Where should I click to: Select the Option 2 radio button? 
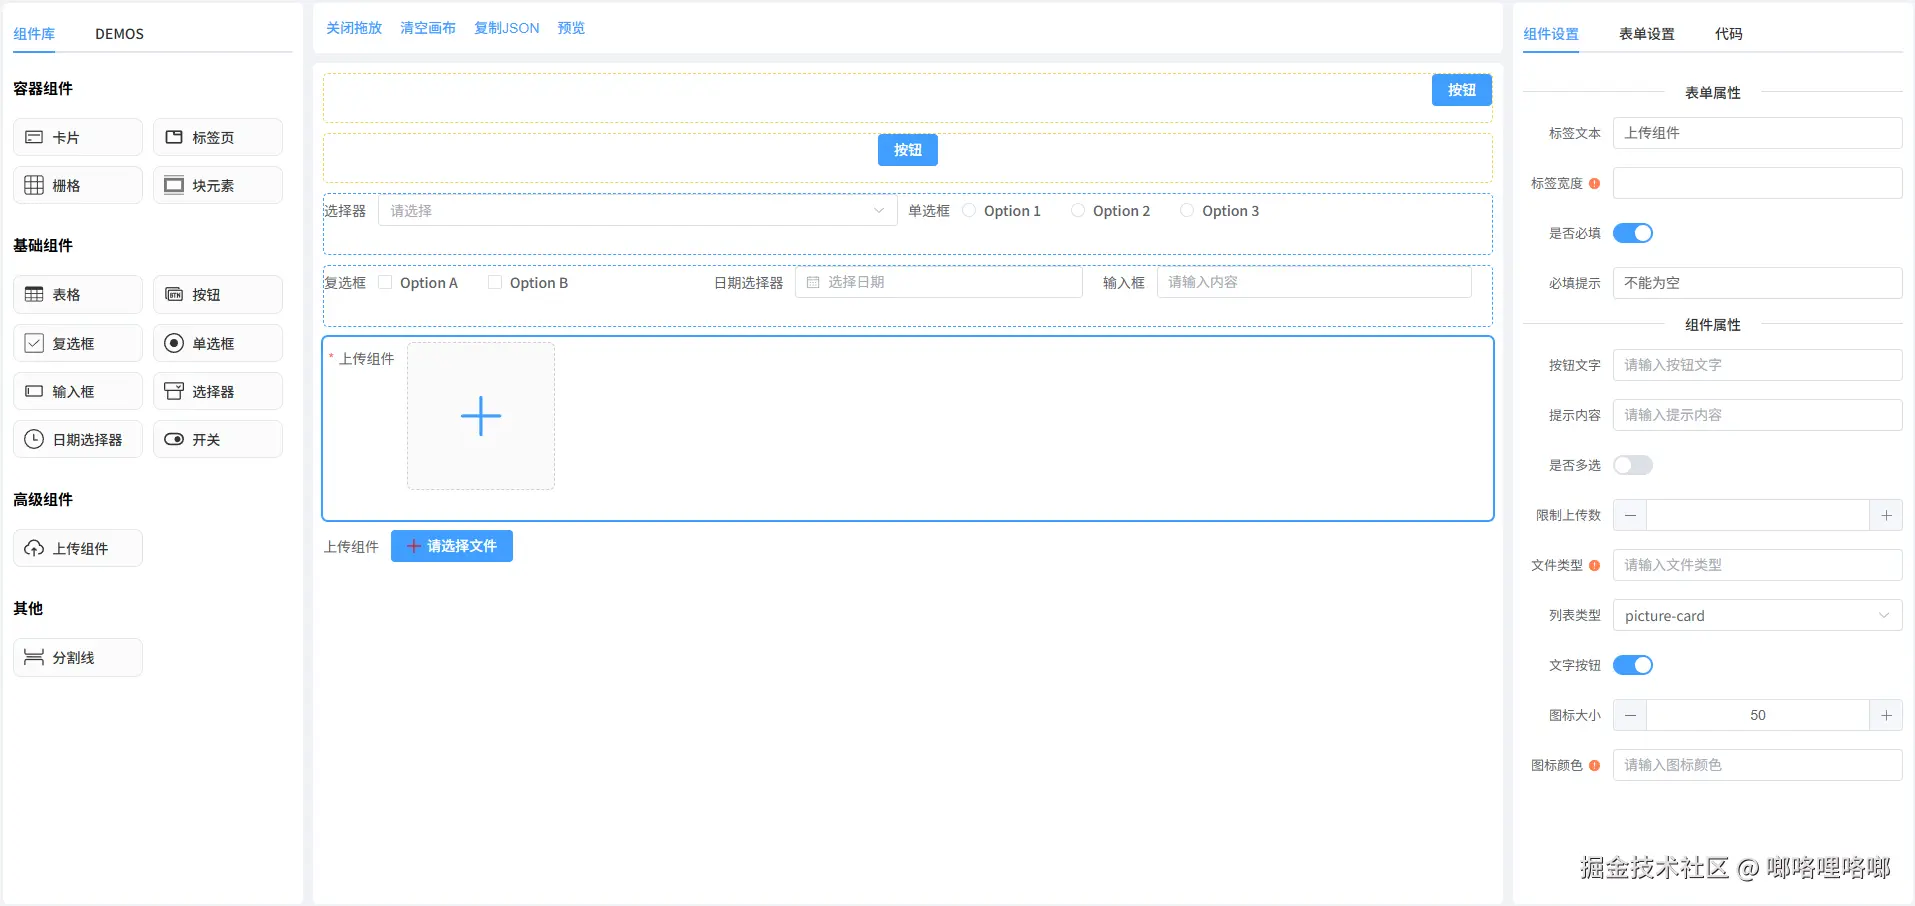[x=1078, y=210]
